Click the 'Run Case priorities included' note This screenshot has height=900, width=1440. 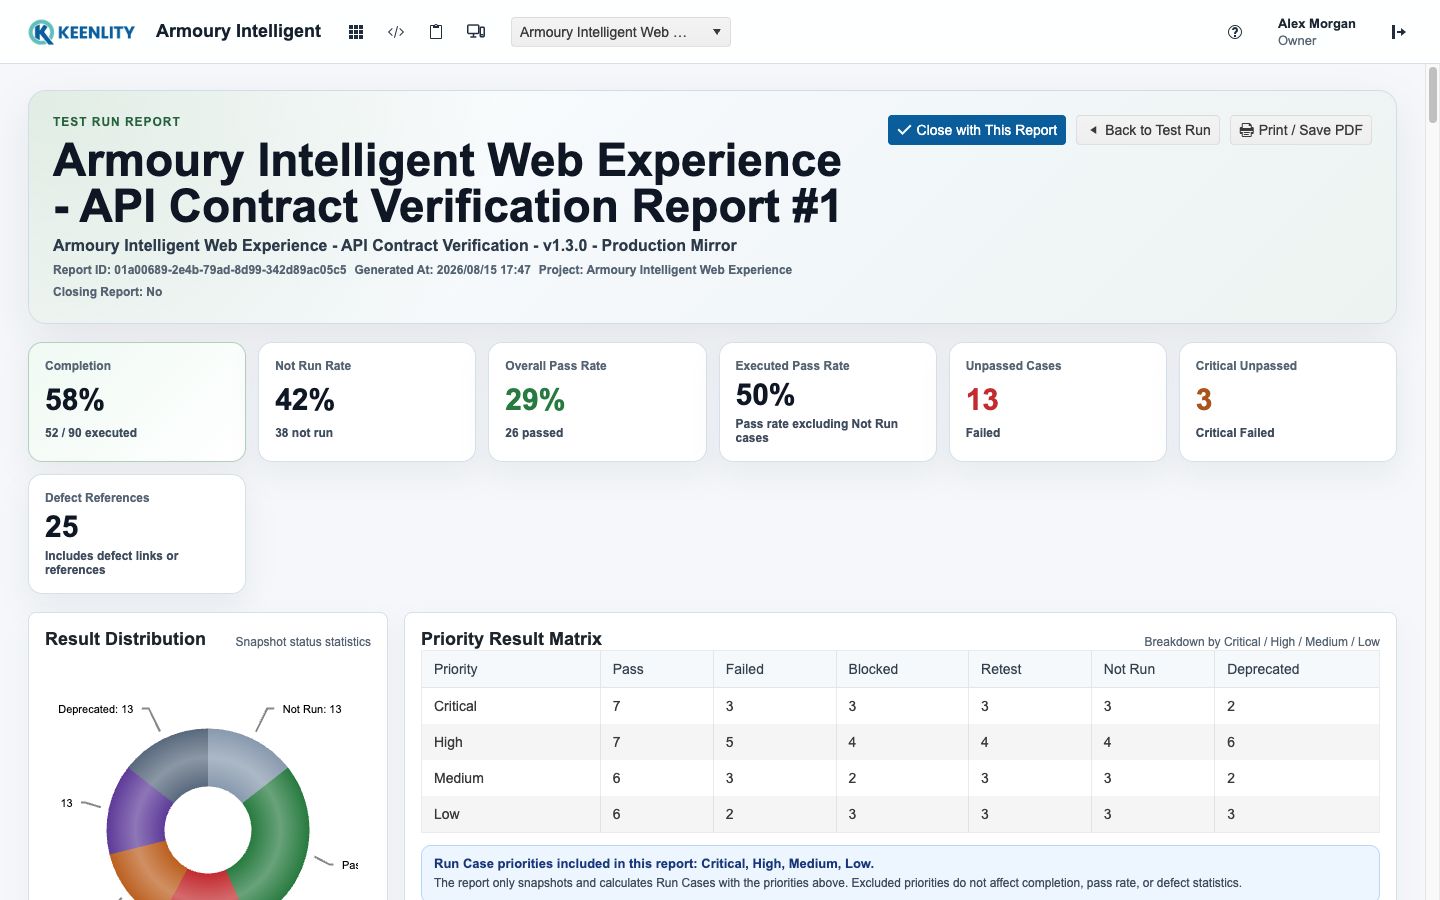coord(654,863)
